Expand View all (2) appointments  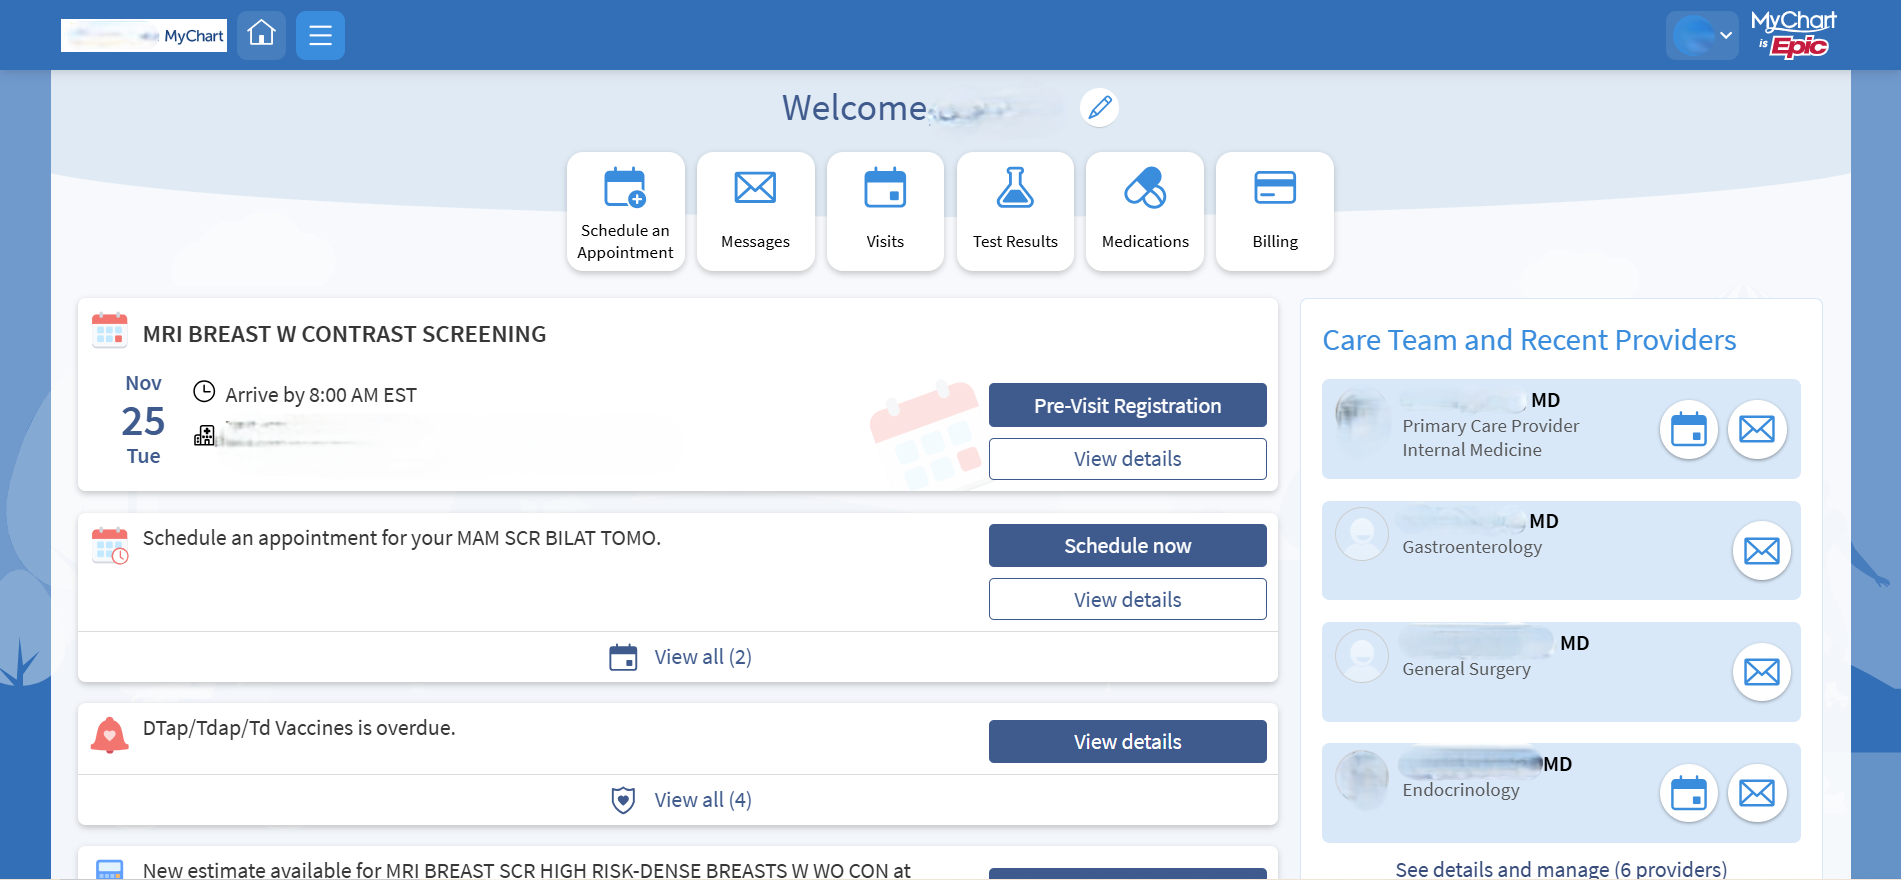pyautogui.click(x=680, y=657)
